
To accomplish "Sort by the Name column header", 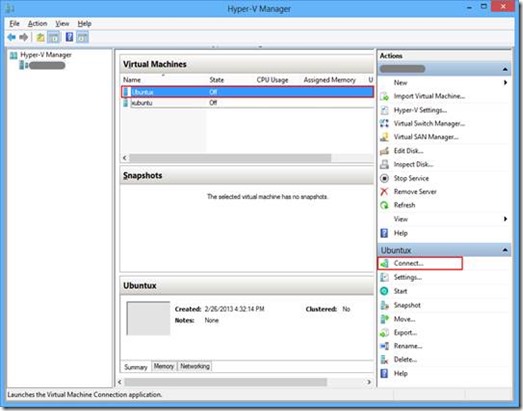I will pyautogui.click(x=132, y=80).
